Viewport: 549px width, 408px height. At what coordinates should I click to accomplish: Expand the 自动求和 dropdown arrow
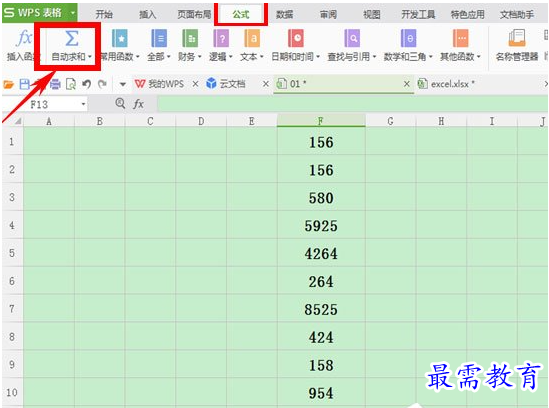90,57
